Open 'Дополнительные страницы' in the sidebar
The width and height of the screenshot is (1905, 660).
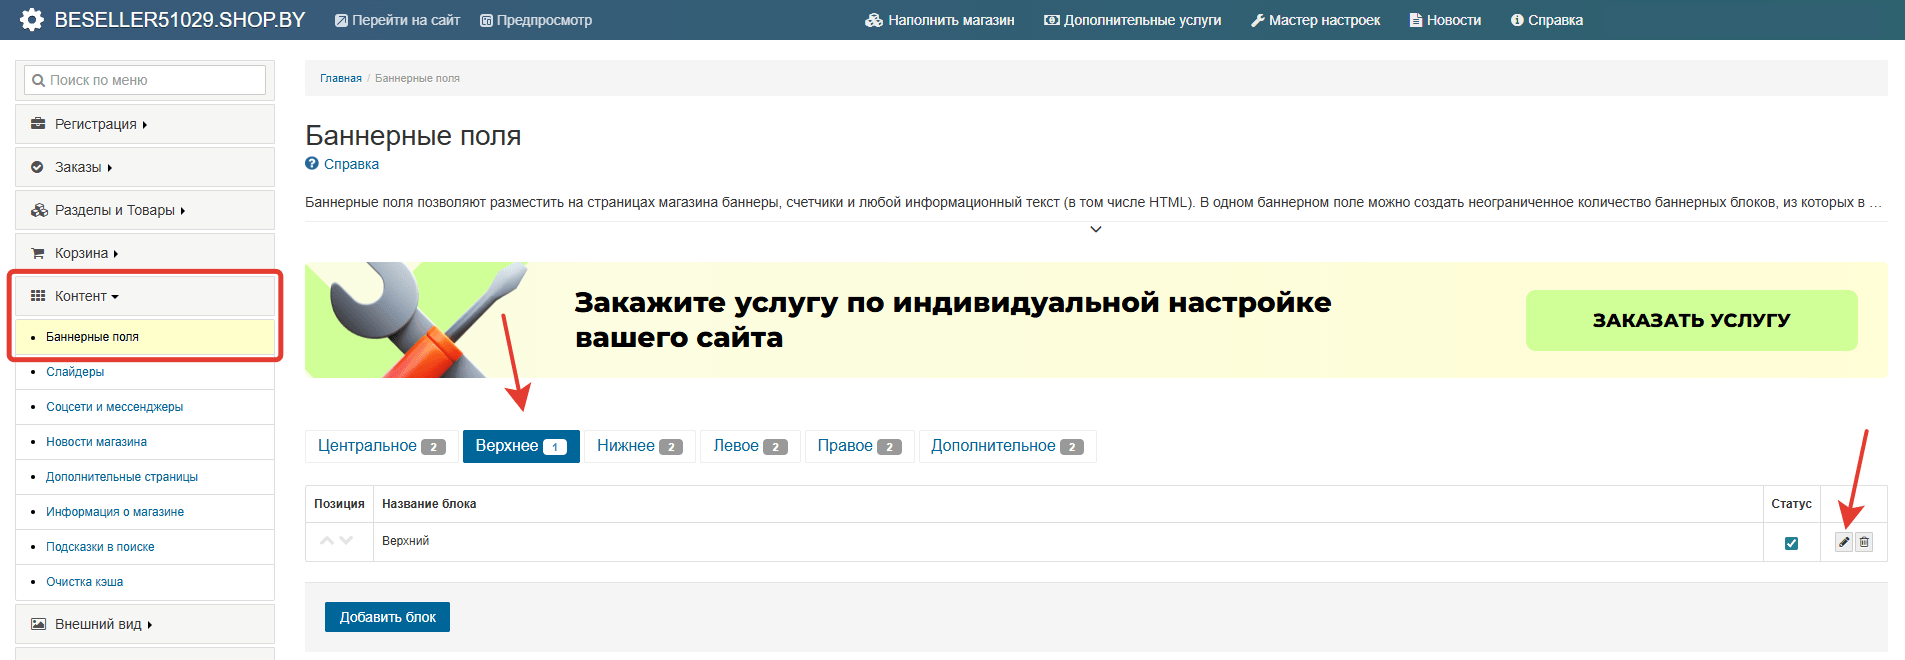(x=122, y=477)
